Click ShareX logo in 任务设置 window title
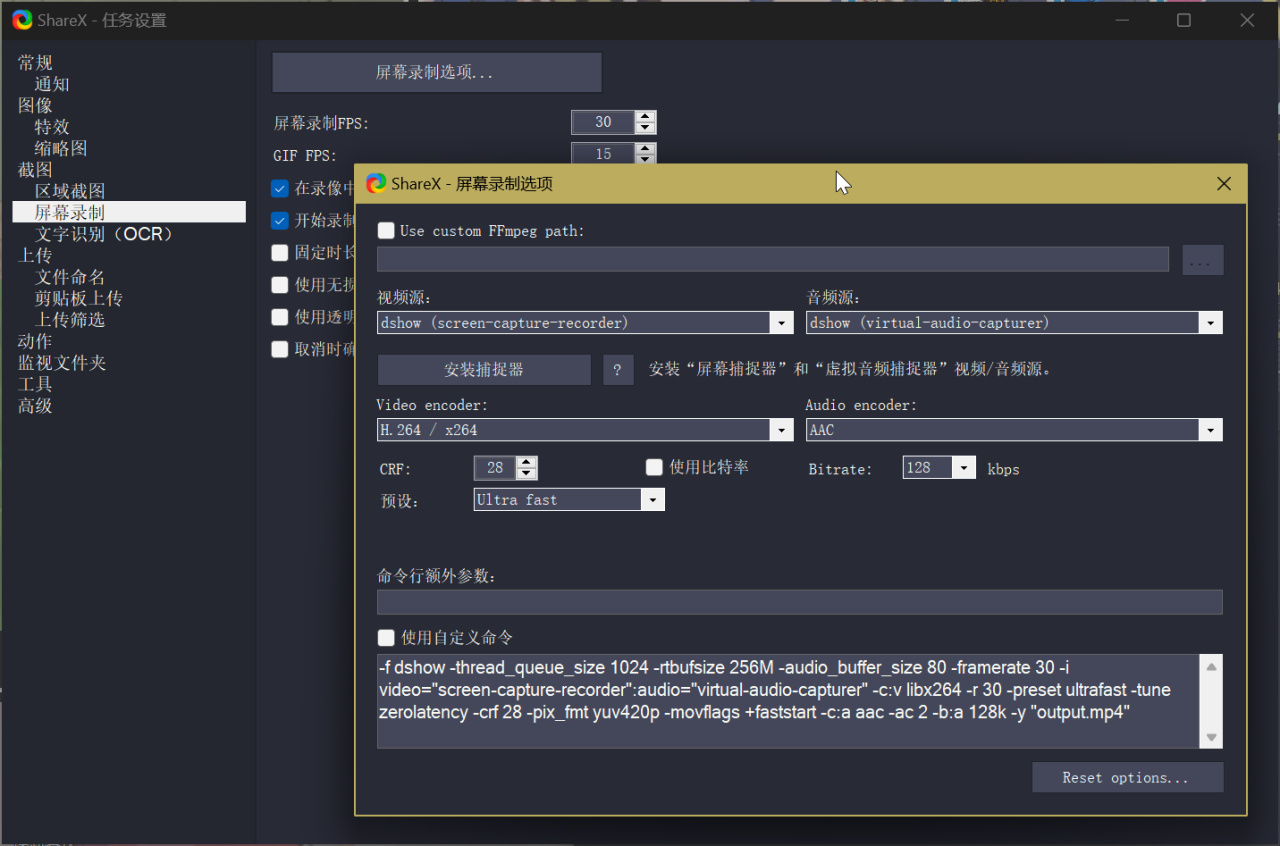The width and height of the screenshot is (1280, 846). click(x=22, y=20)
